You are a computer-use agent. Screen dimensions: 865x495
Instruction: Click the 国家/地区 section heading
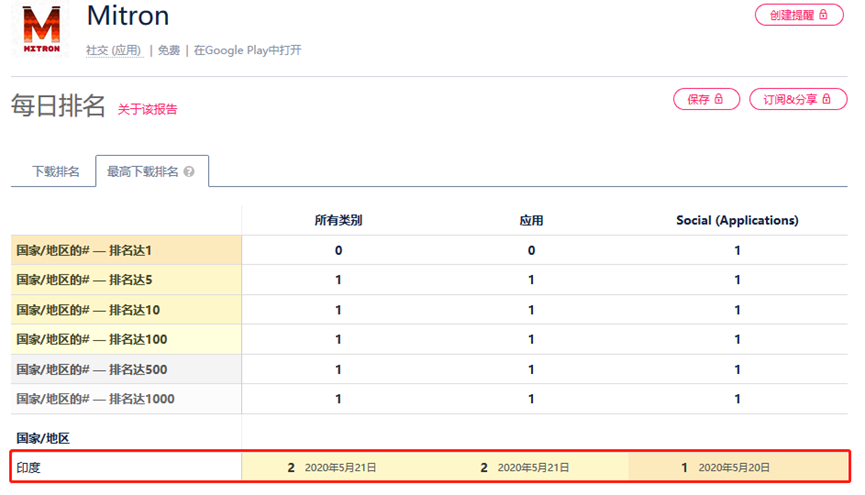coord(43,438)
